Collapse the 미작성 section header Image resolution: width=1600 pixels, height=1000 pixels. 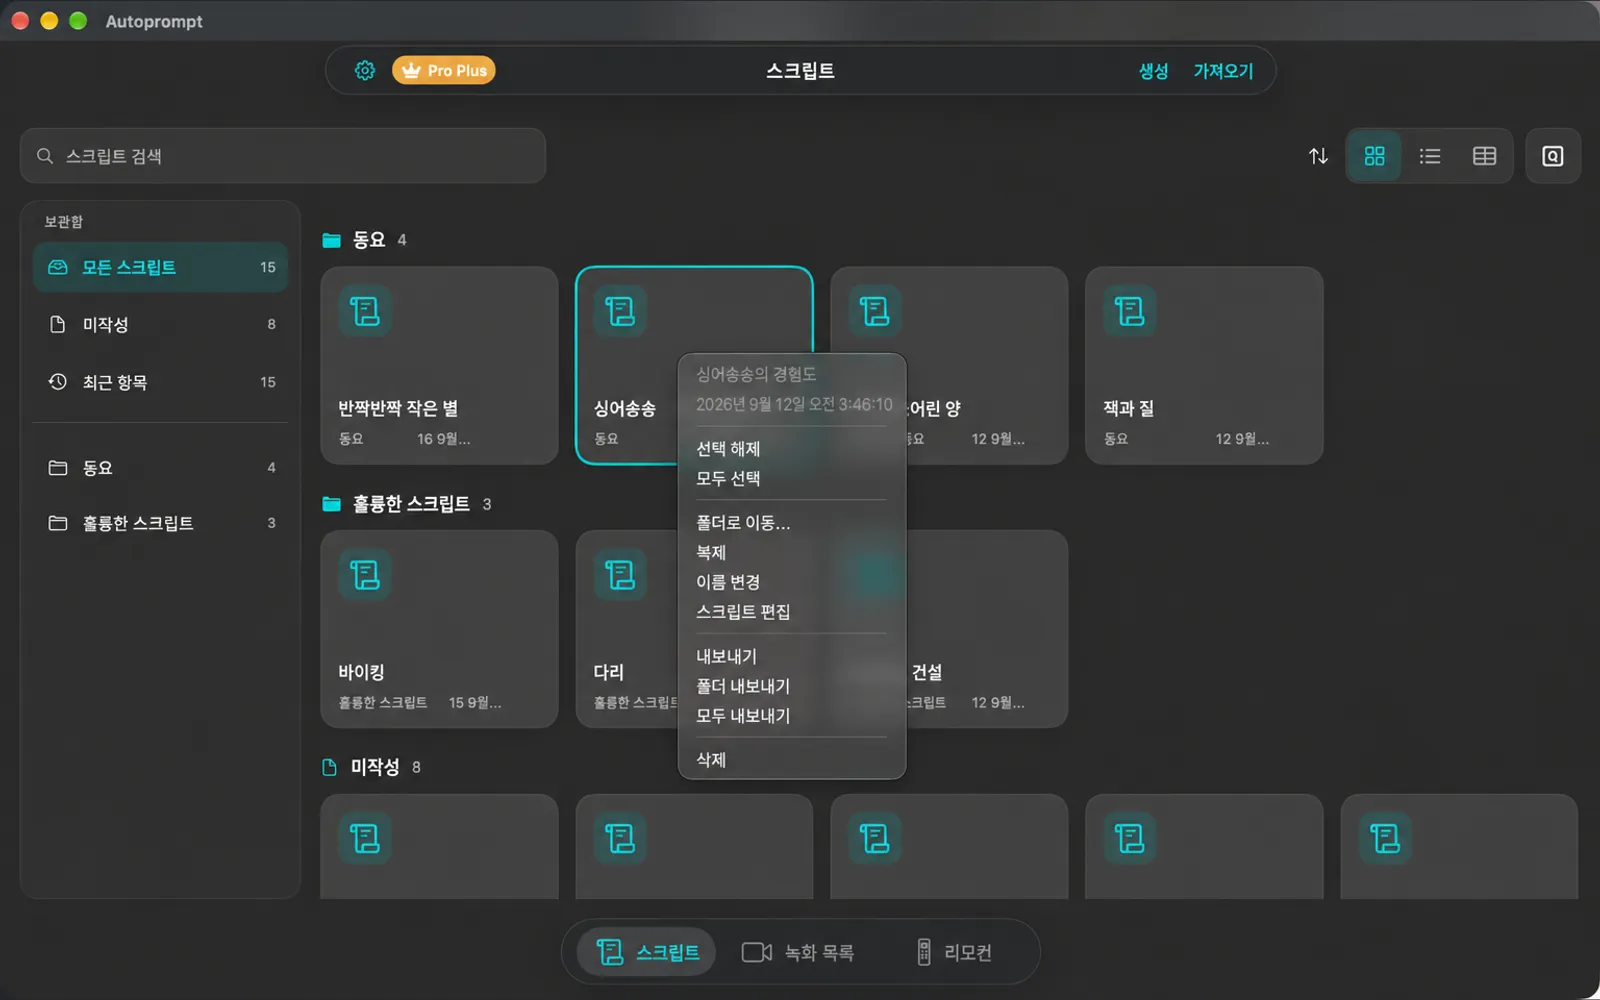[x=371, y=767]
